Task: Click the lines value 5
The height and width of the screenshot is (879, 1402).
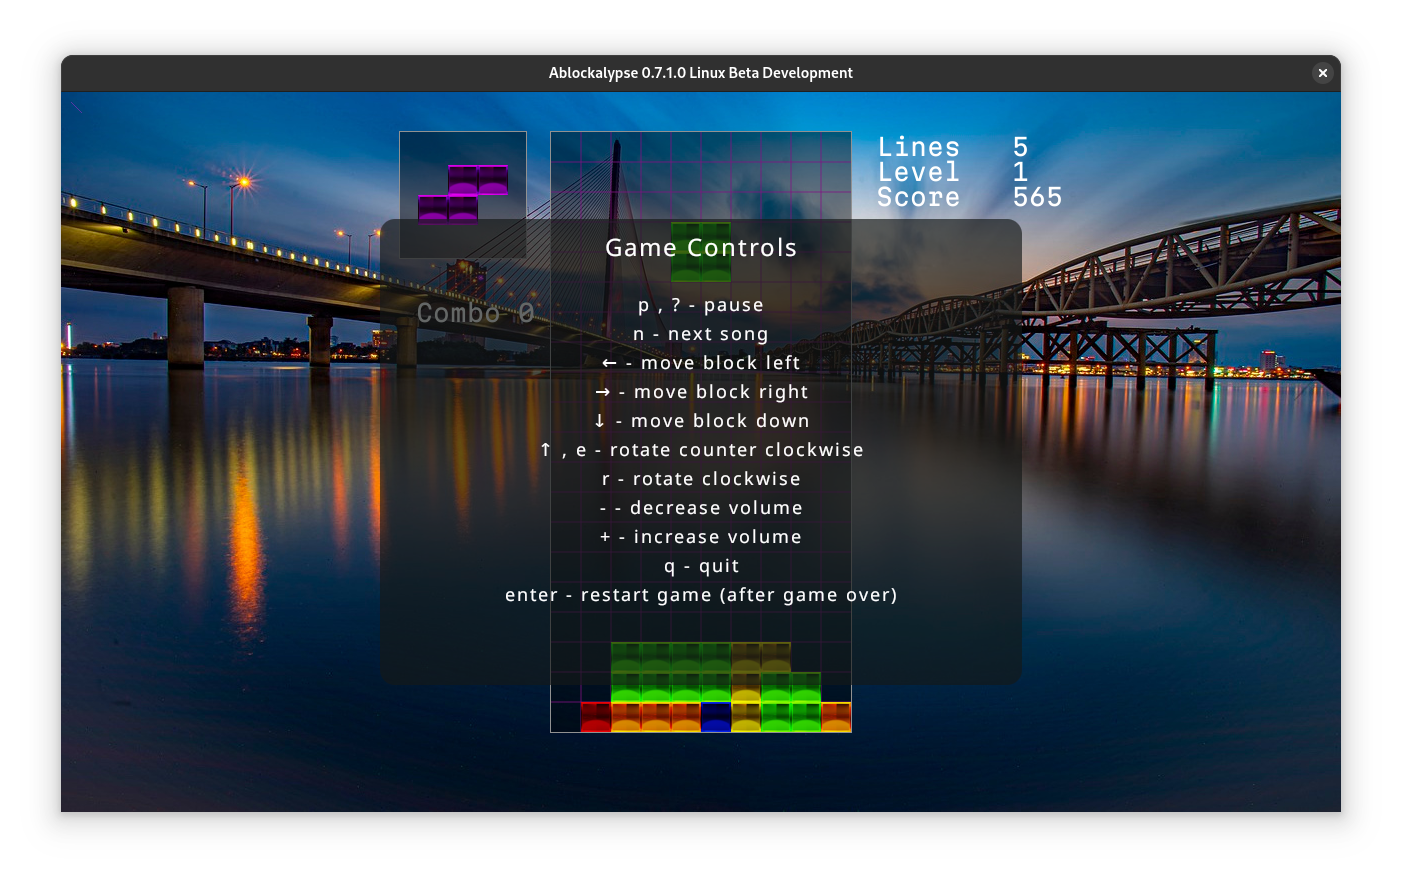Action: click(1020, 147)
